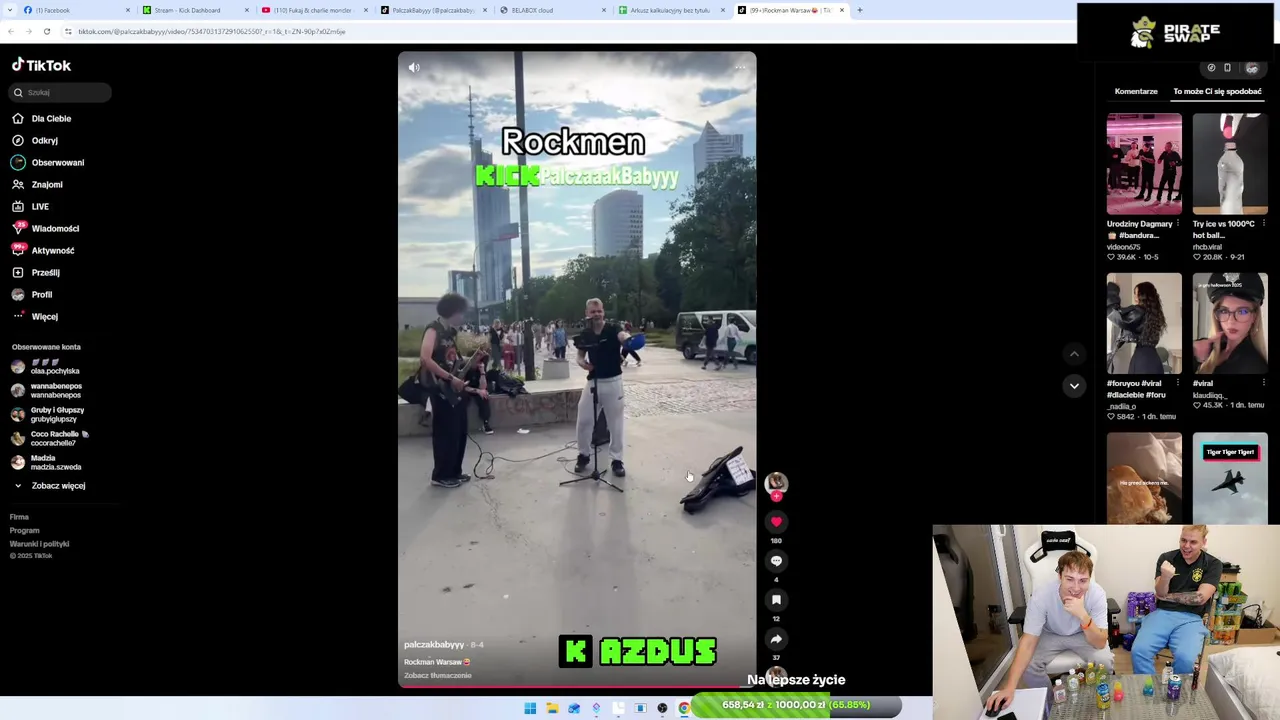Open followed account olaa.pochylska

click(47, 366)
